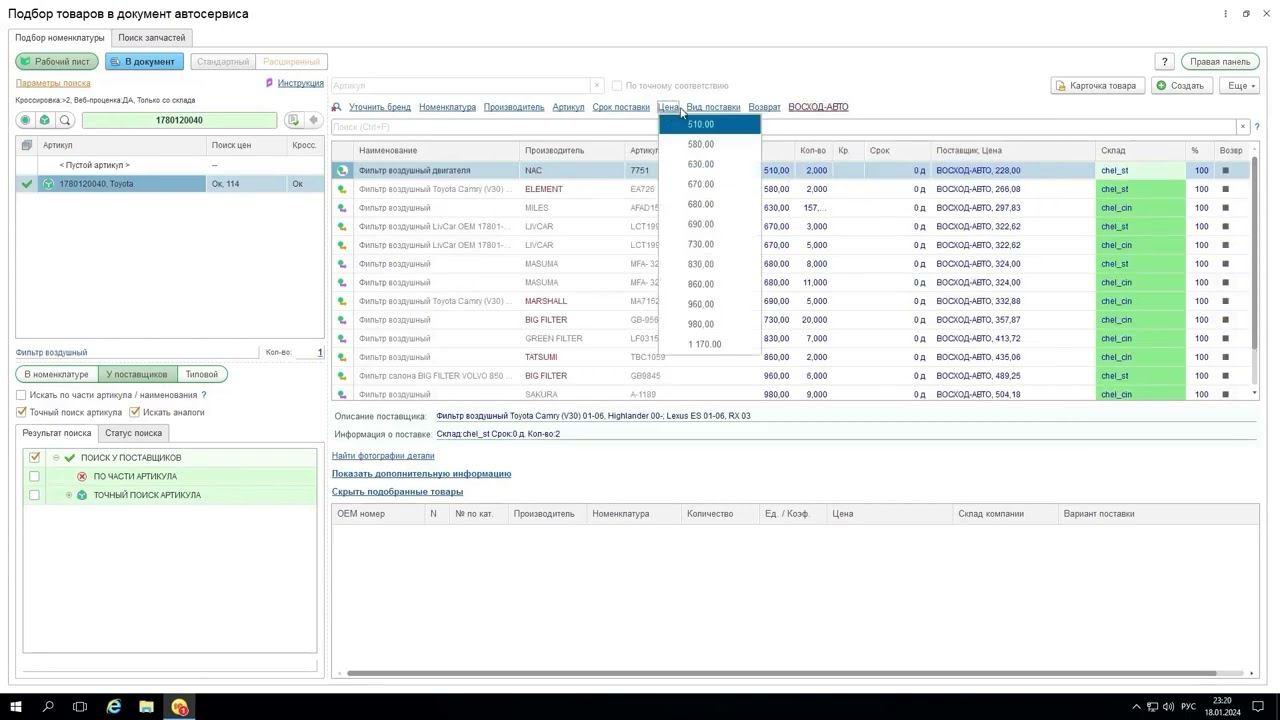Open the 'Еще' dropdown menu
Image resolution: width=1280 pixels, height=720 pixels.
[x=1242, y=86]
